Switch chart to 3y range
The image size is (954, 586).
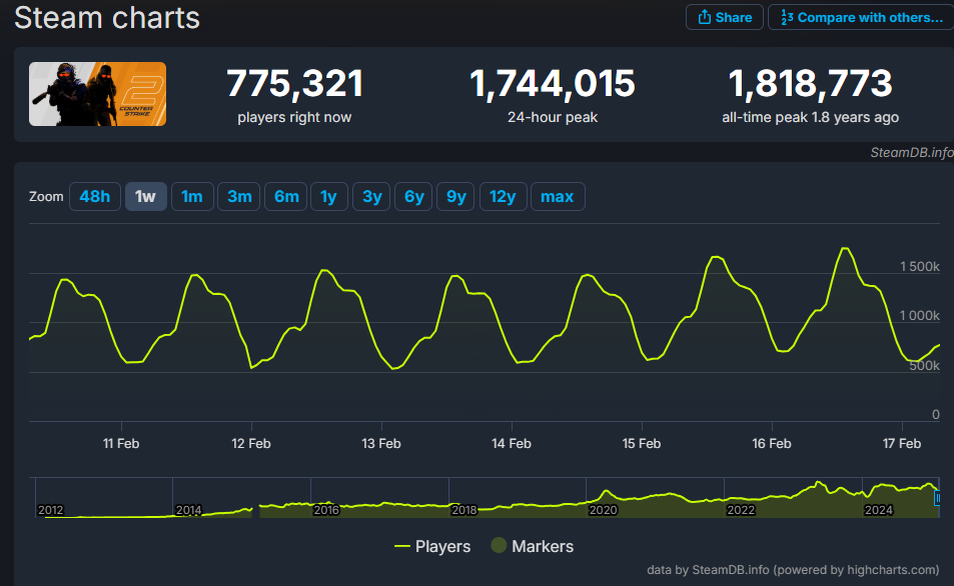point(372,197)
